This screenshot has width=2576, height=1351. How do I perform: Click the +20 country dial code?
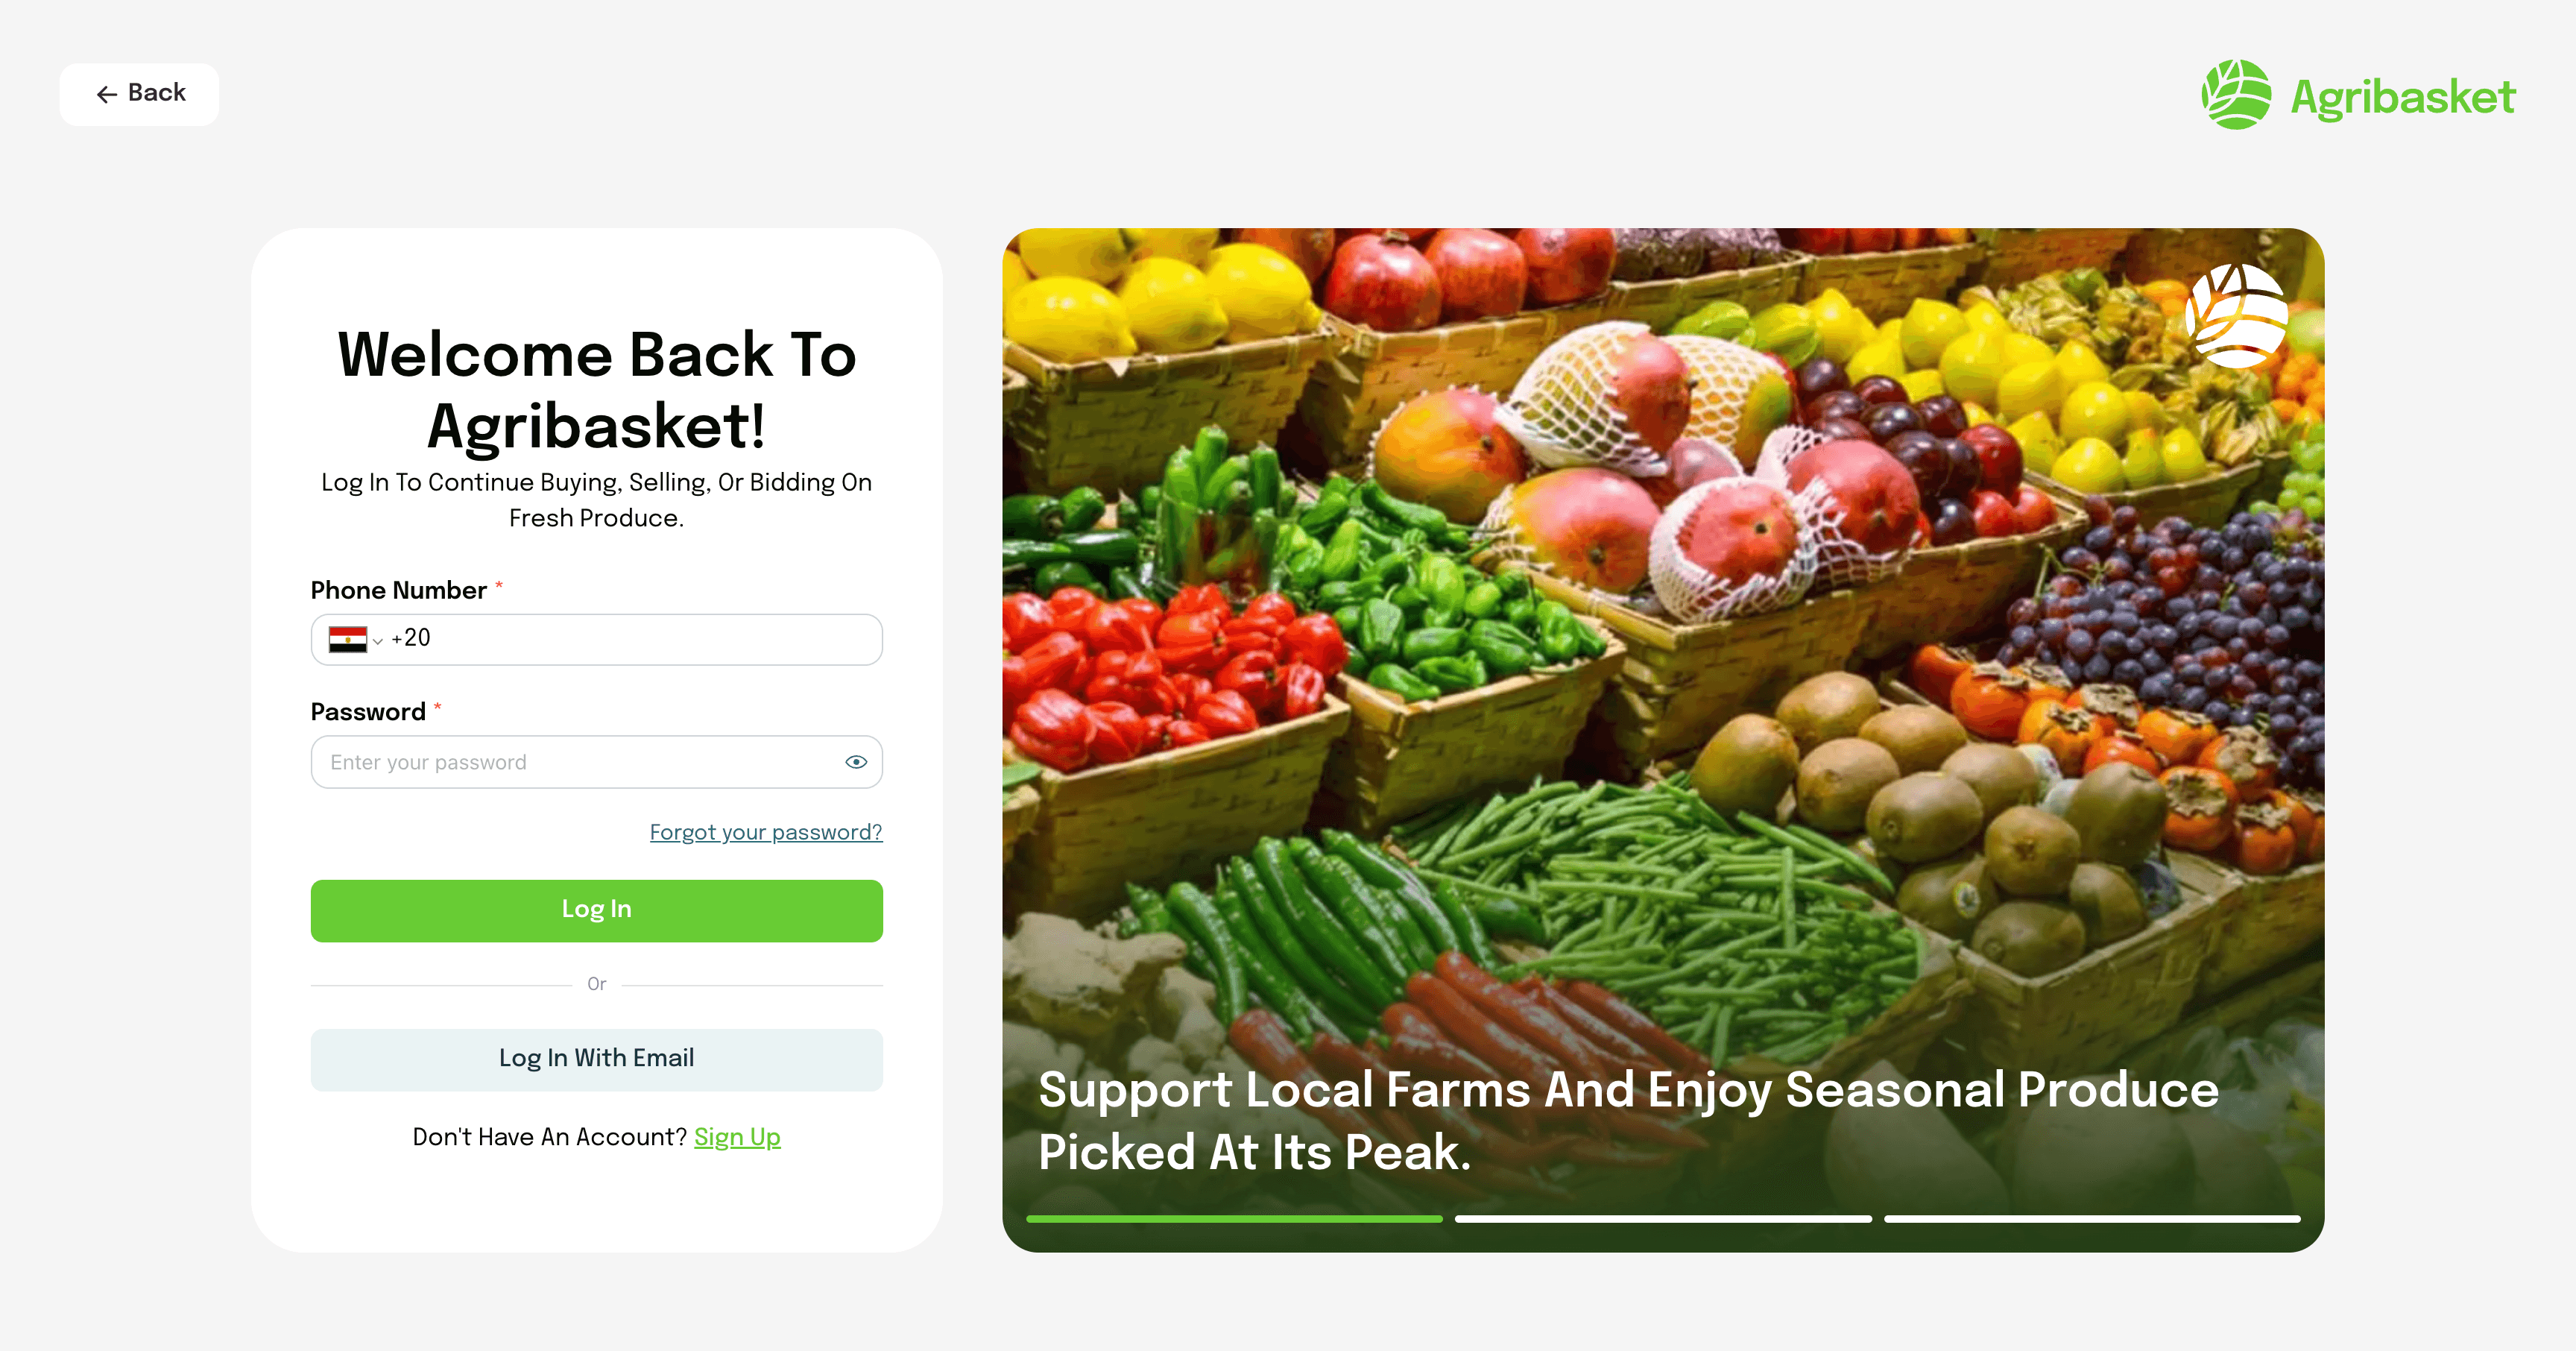[x=410, y=638]
